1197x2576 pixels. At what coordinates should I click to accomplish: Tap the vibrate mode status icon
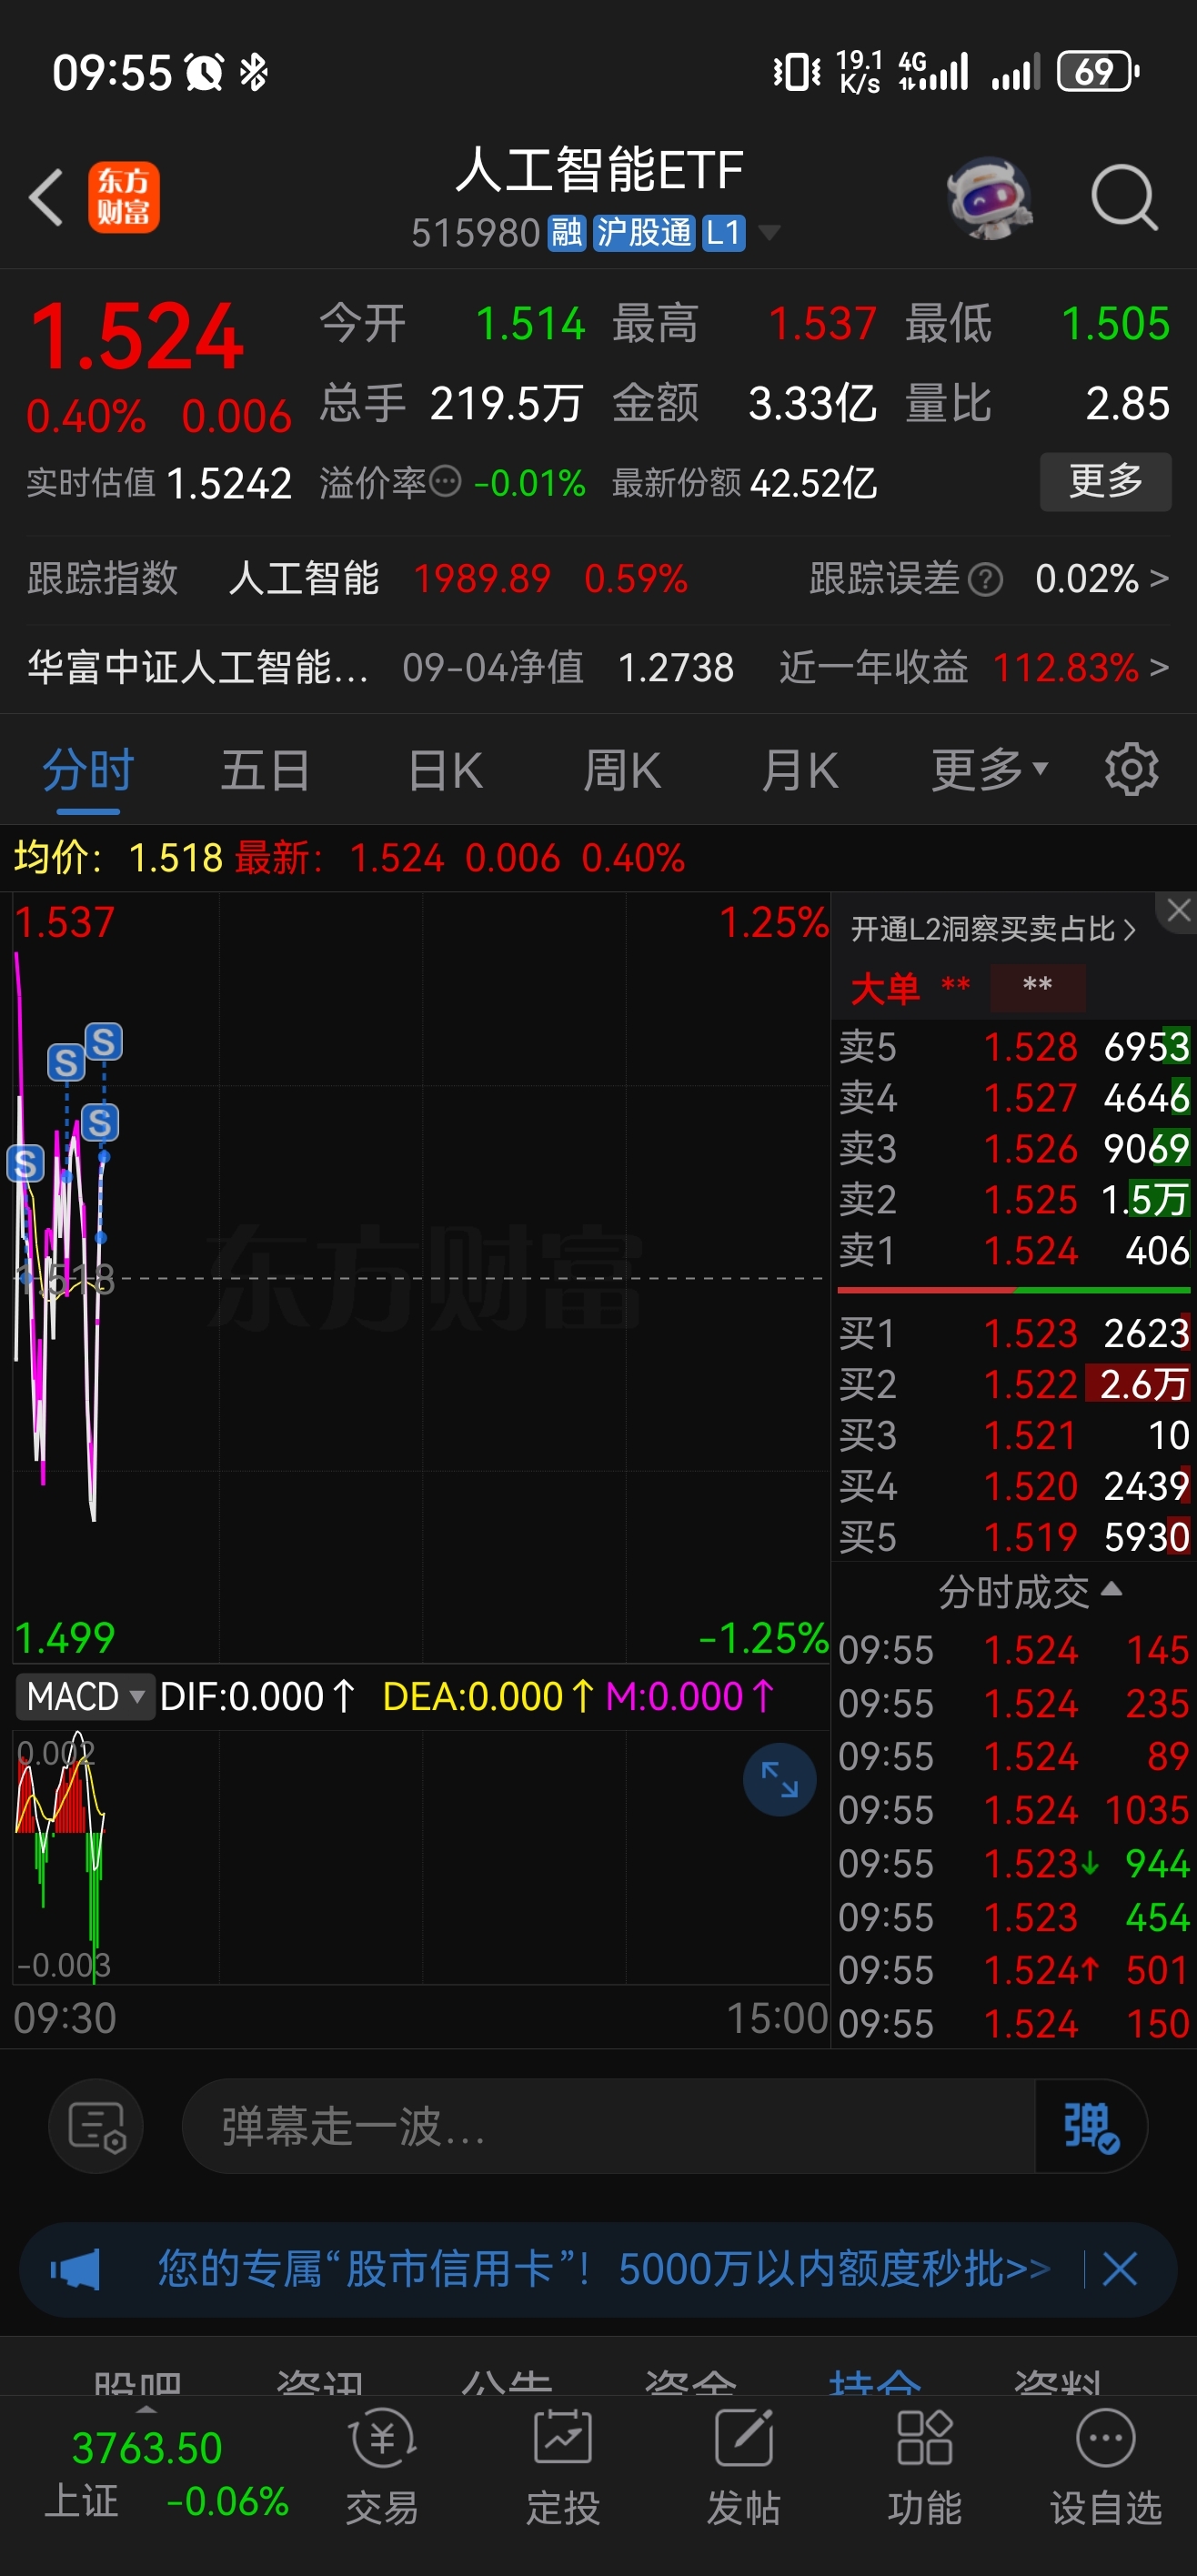click(797, 72)
